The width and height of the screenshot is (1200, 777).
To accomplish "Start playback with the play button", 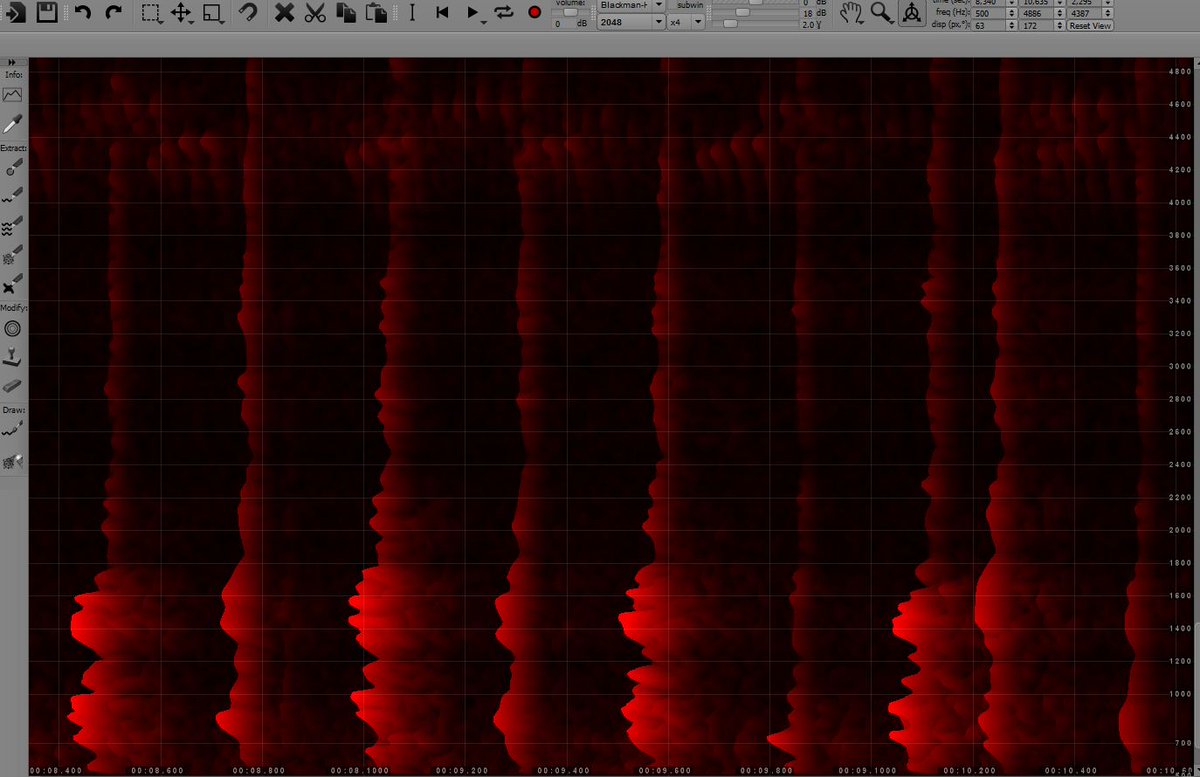I will pyautogui.click(x=473, y=12).
